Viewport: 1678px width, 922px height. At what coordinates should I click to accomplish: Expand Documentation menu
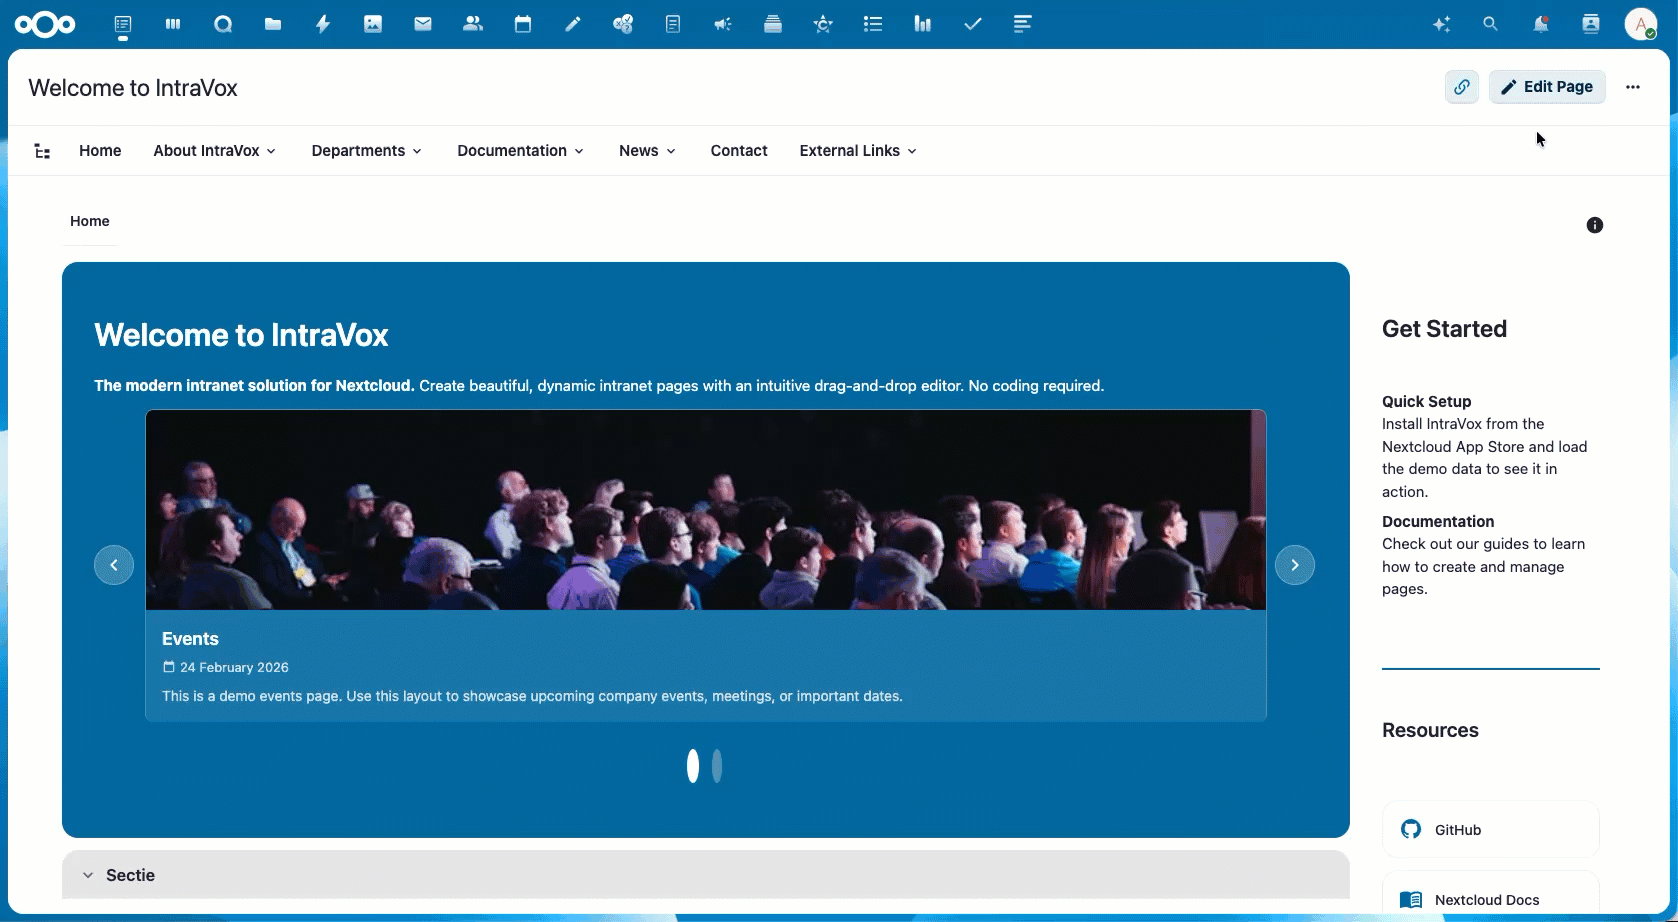[521, 151]
